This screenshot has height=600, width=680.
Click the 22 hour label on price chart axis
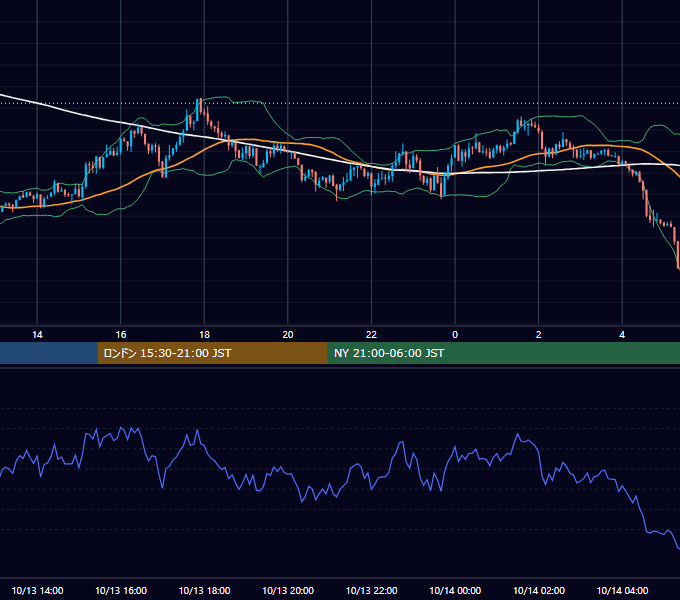[x=372, y=335]
